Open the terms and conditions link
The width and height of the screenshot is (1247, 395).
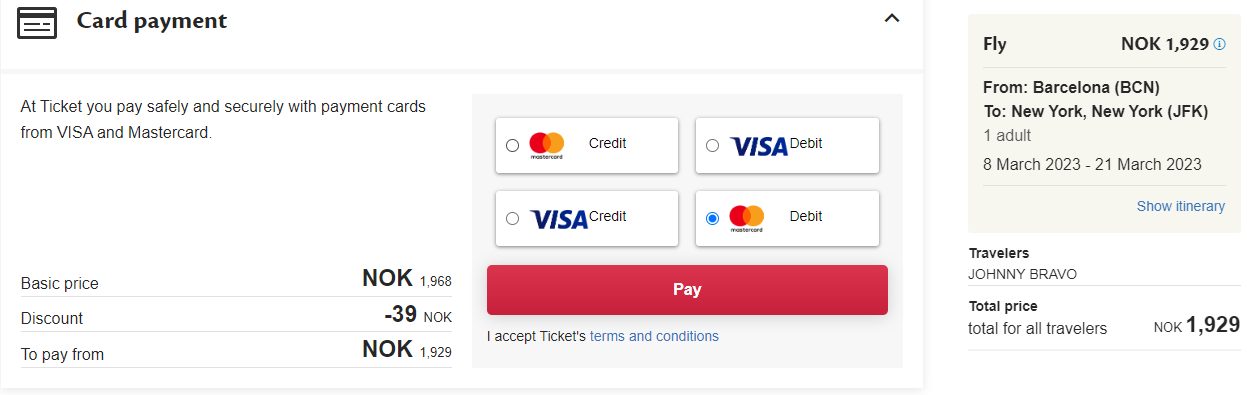tap(654, 336)
